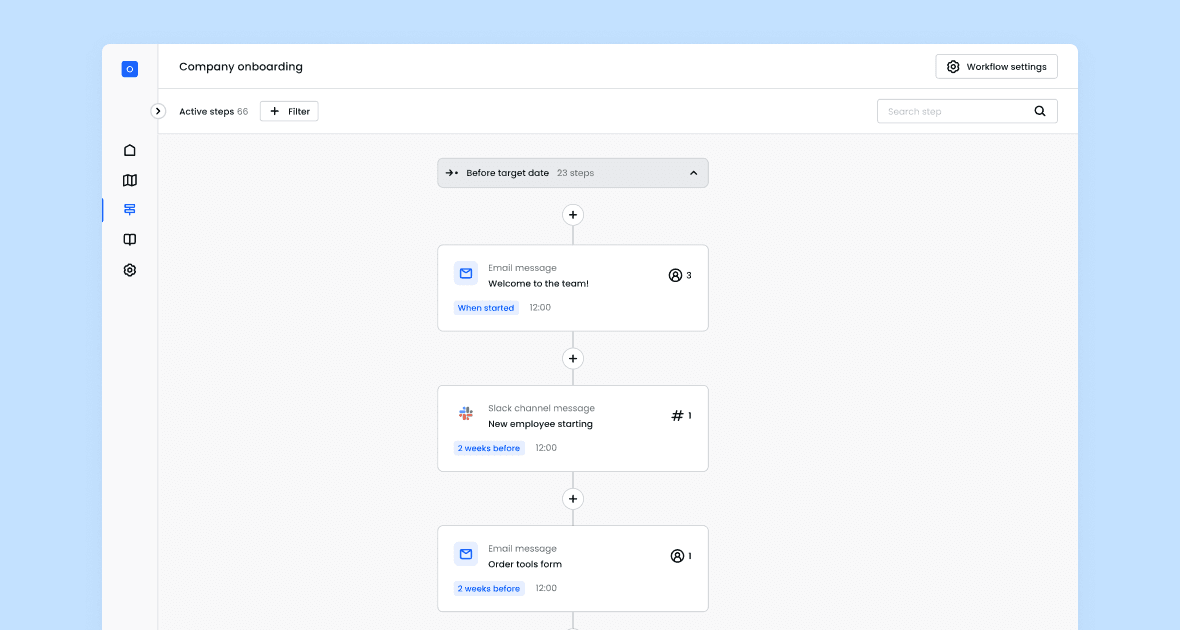
Task: Click the Company onboarding title
Action: pos(241,66)
